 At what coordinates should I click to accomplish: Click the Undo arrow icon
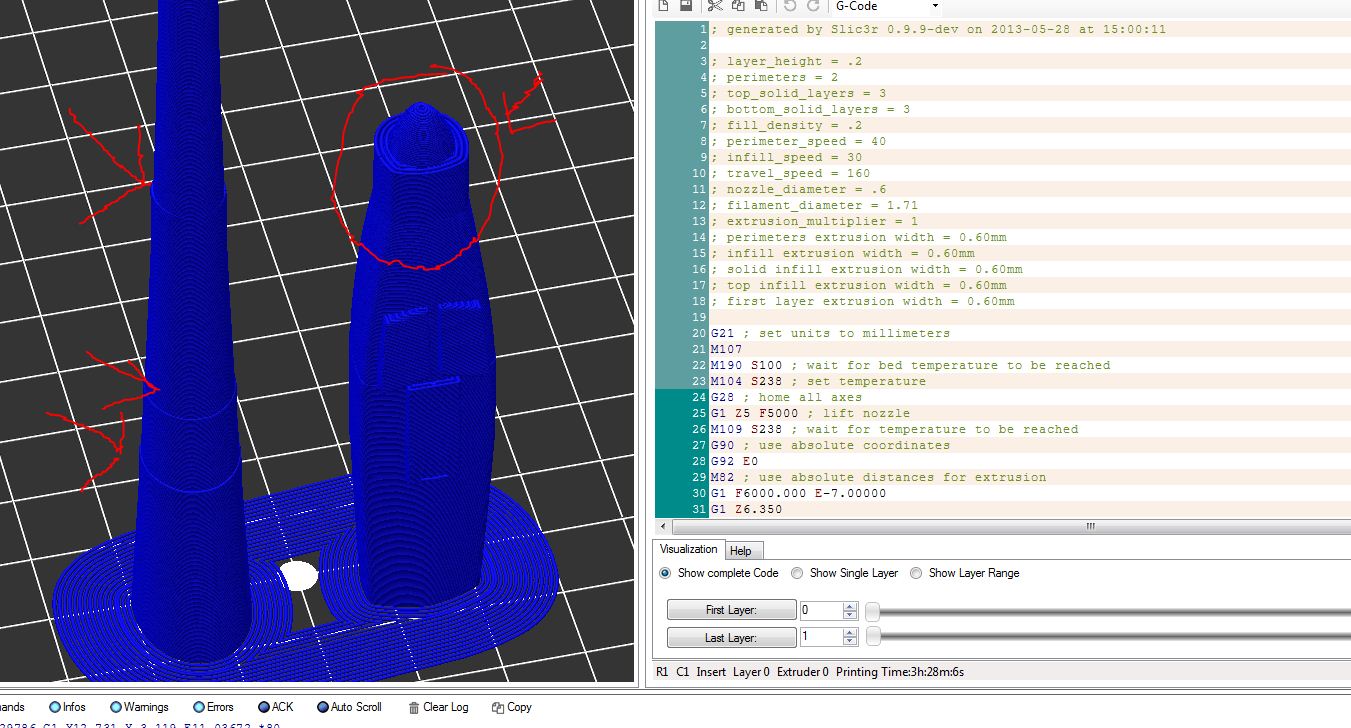click(790, 6)
